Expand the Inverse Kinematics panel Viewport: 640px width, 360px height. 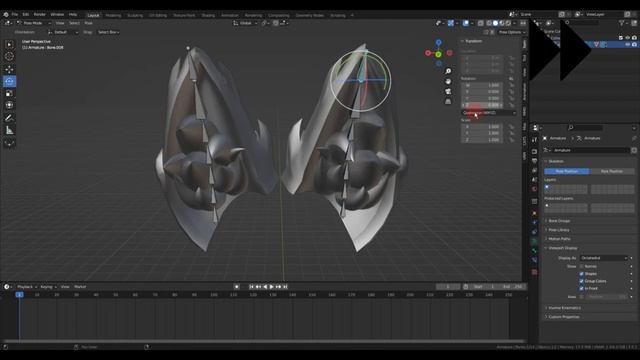(564, 308)
